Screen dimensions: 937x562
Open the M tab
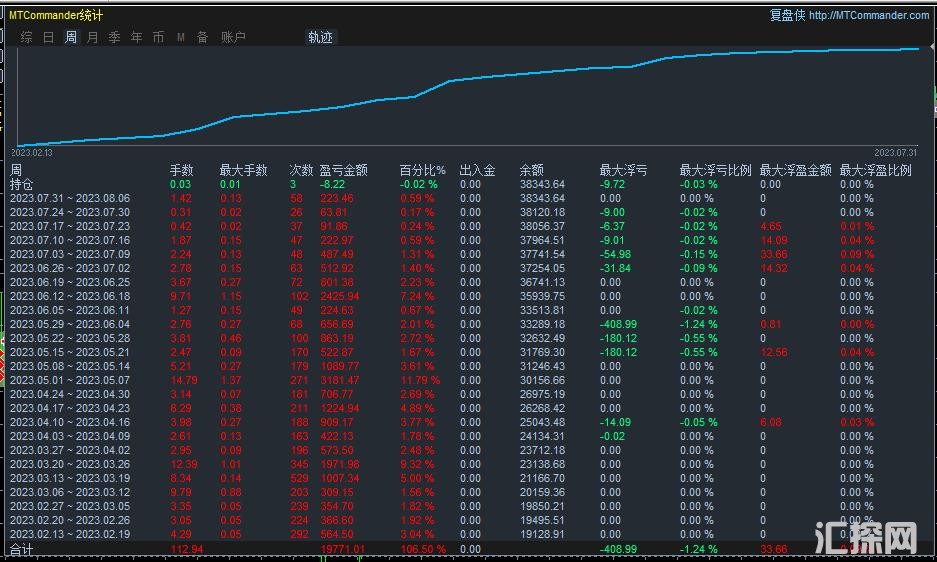pos(181,37)
